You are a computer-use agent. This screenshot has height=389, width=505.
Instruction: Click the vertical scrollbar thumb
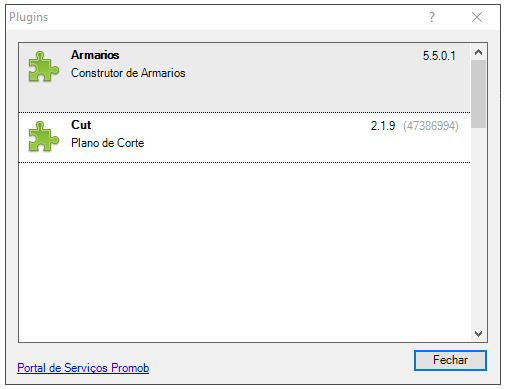click(479, 94)
